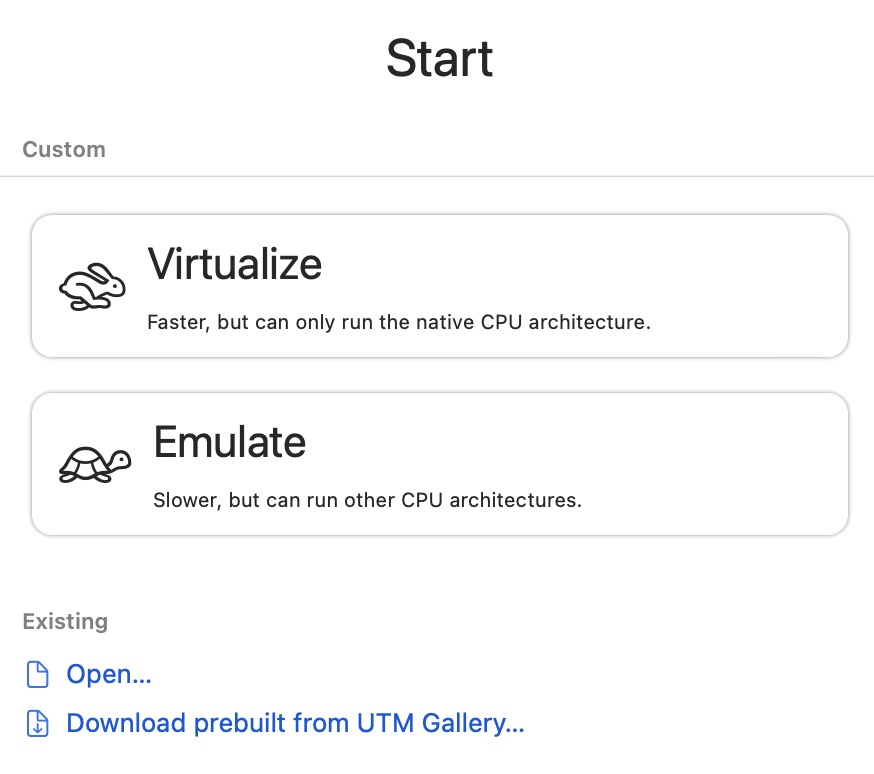
Task: Click the download document icon near UTM Gallery
Action: pos(37,723)
